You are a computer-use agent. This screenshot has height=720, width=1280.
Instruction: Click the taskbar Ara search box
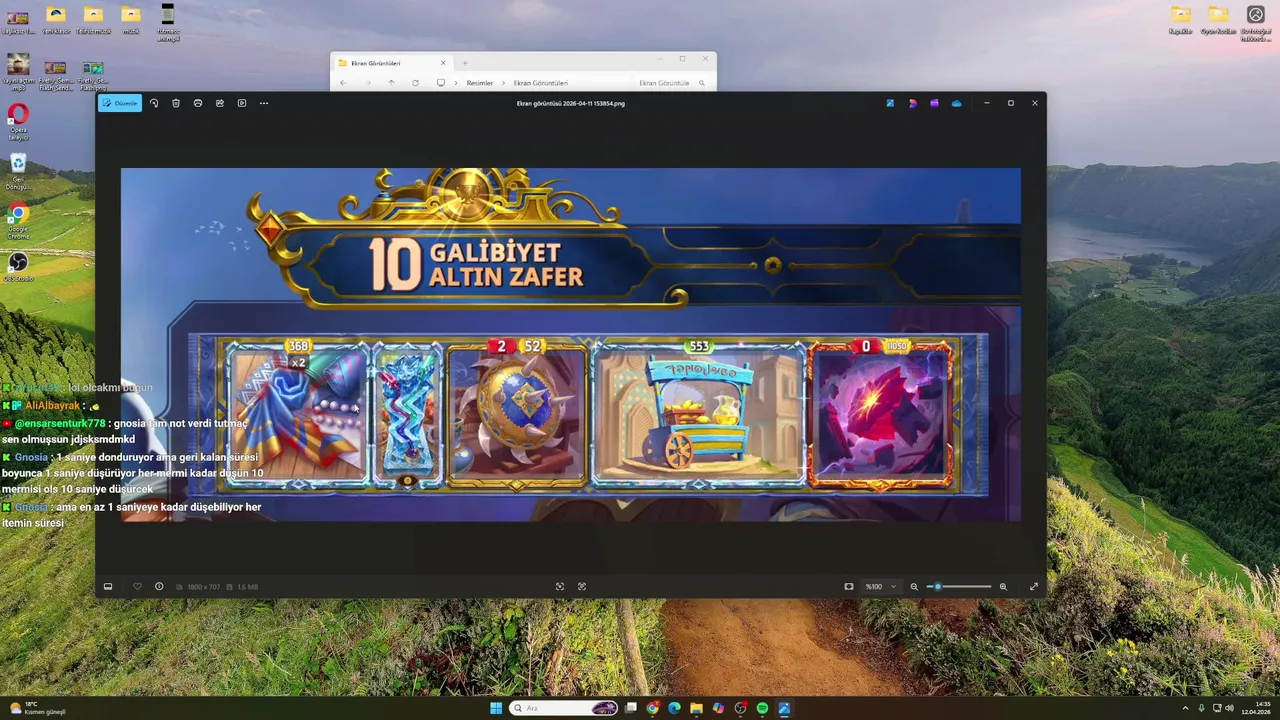coord(565,708)
